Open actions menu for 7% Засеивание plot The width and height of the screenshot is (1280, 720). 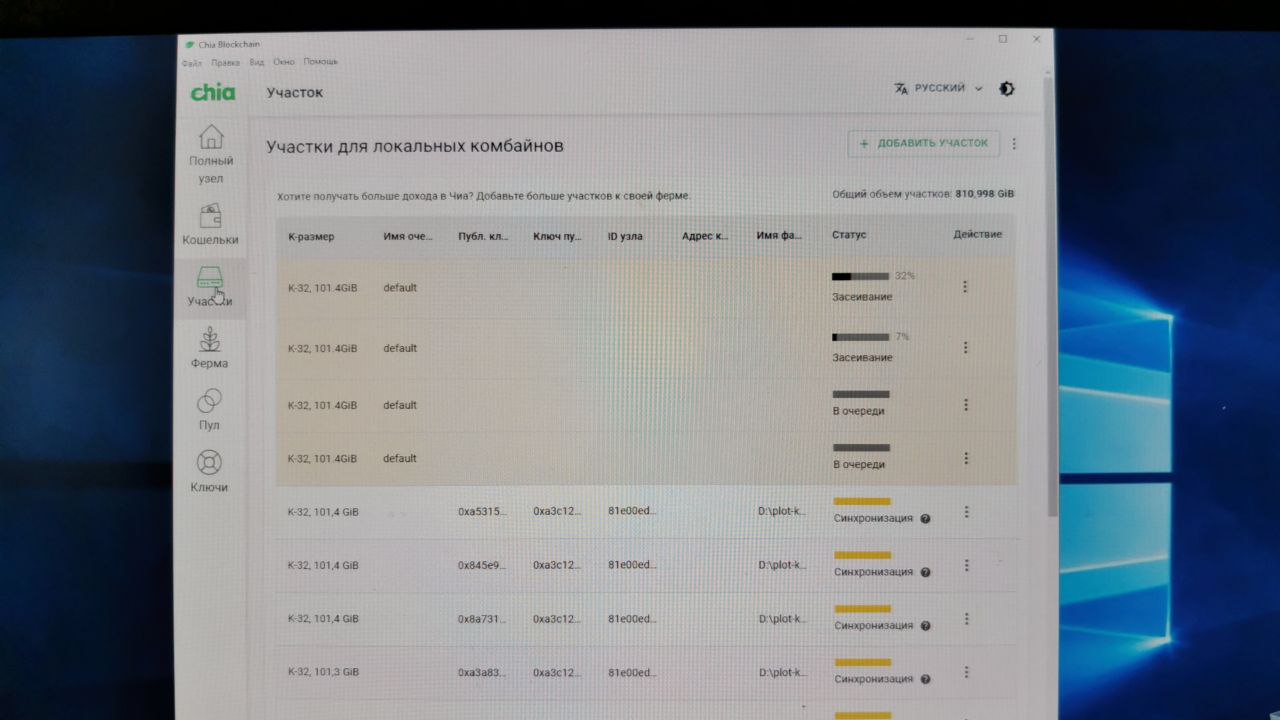point(965,348)
